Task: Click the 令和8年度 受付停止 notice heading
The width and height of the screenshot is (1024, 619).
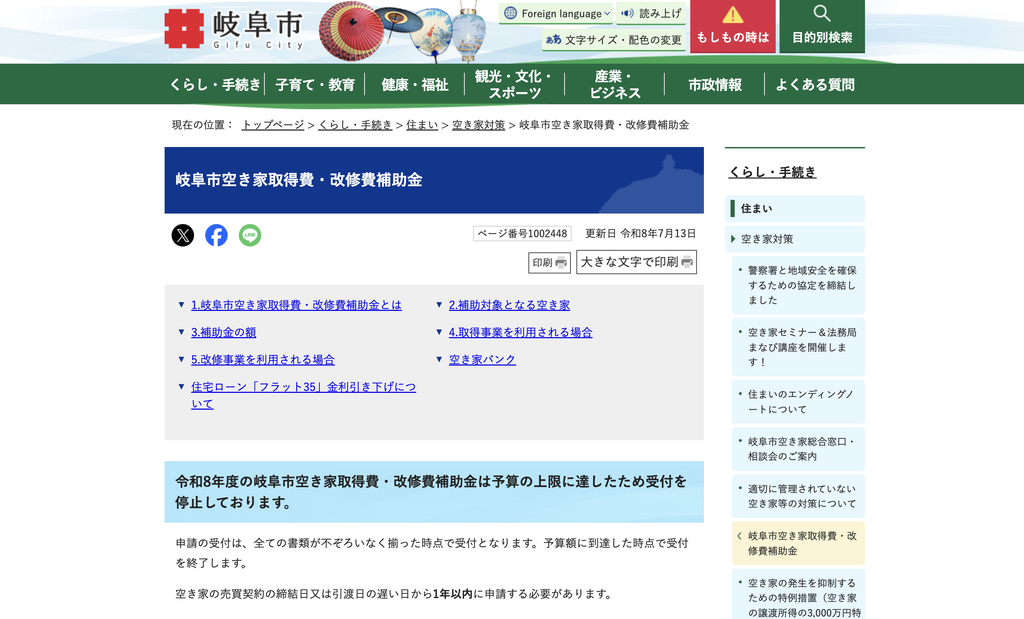Action: (434, 492)
